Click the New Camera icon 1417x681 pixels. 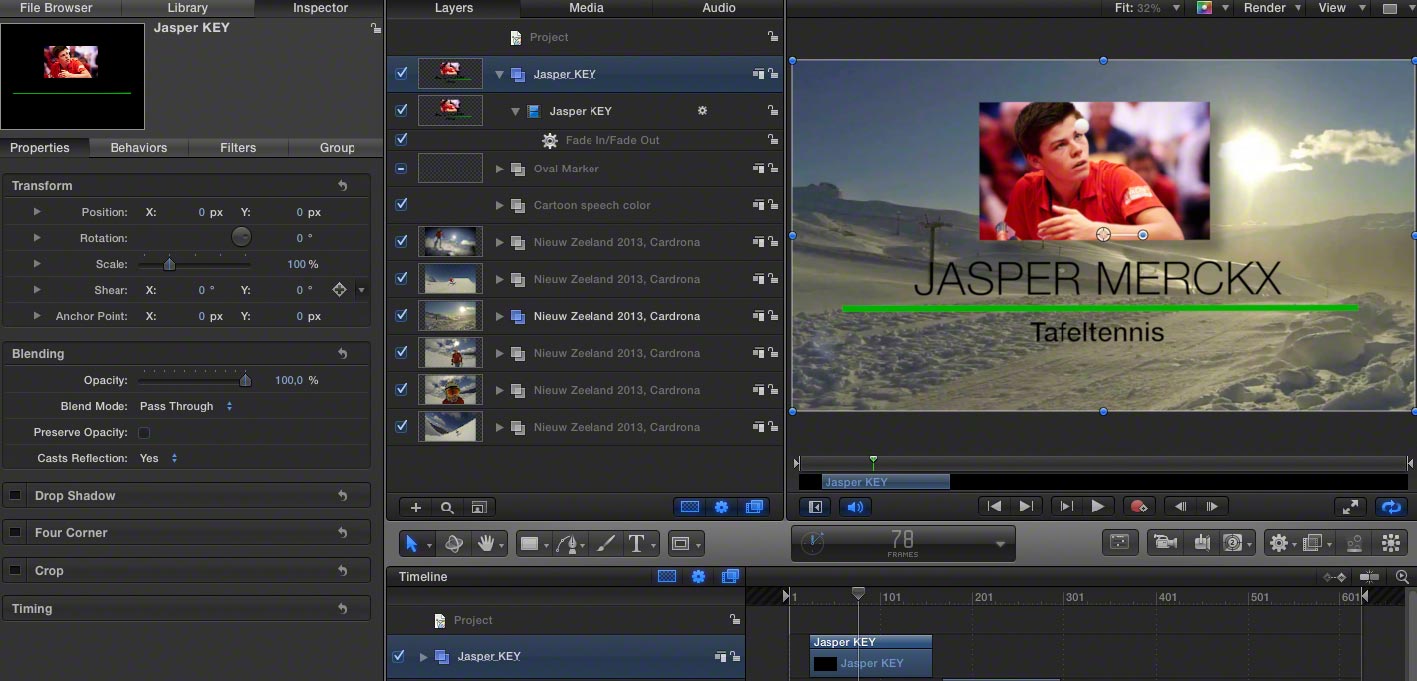click(x=1164, y=543)
